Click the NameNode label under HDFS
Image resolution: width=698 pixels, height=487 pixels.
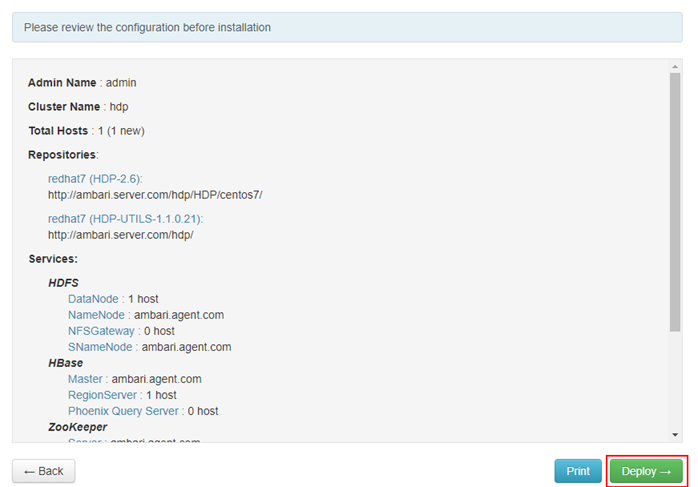tap(97, 315)
